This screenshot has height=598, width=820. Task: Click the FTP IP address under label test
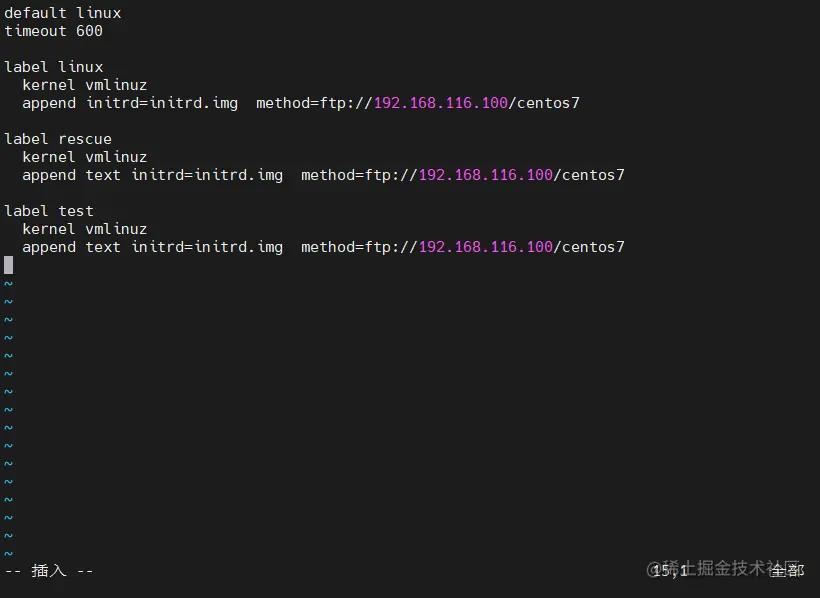click(485, 247)
